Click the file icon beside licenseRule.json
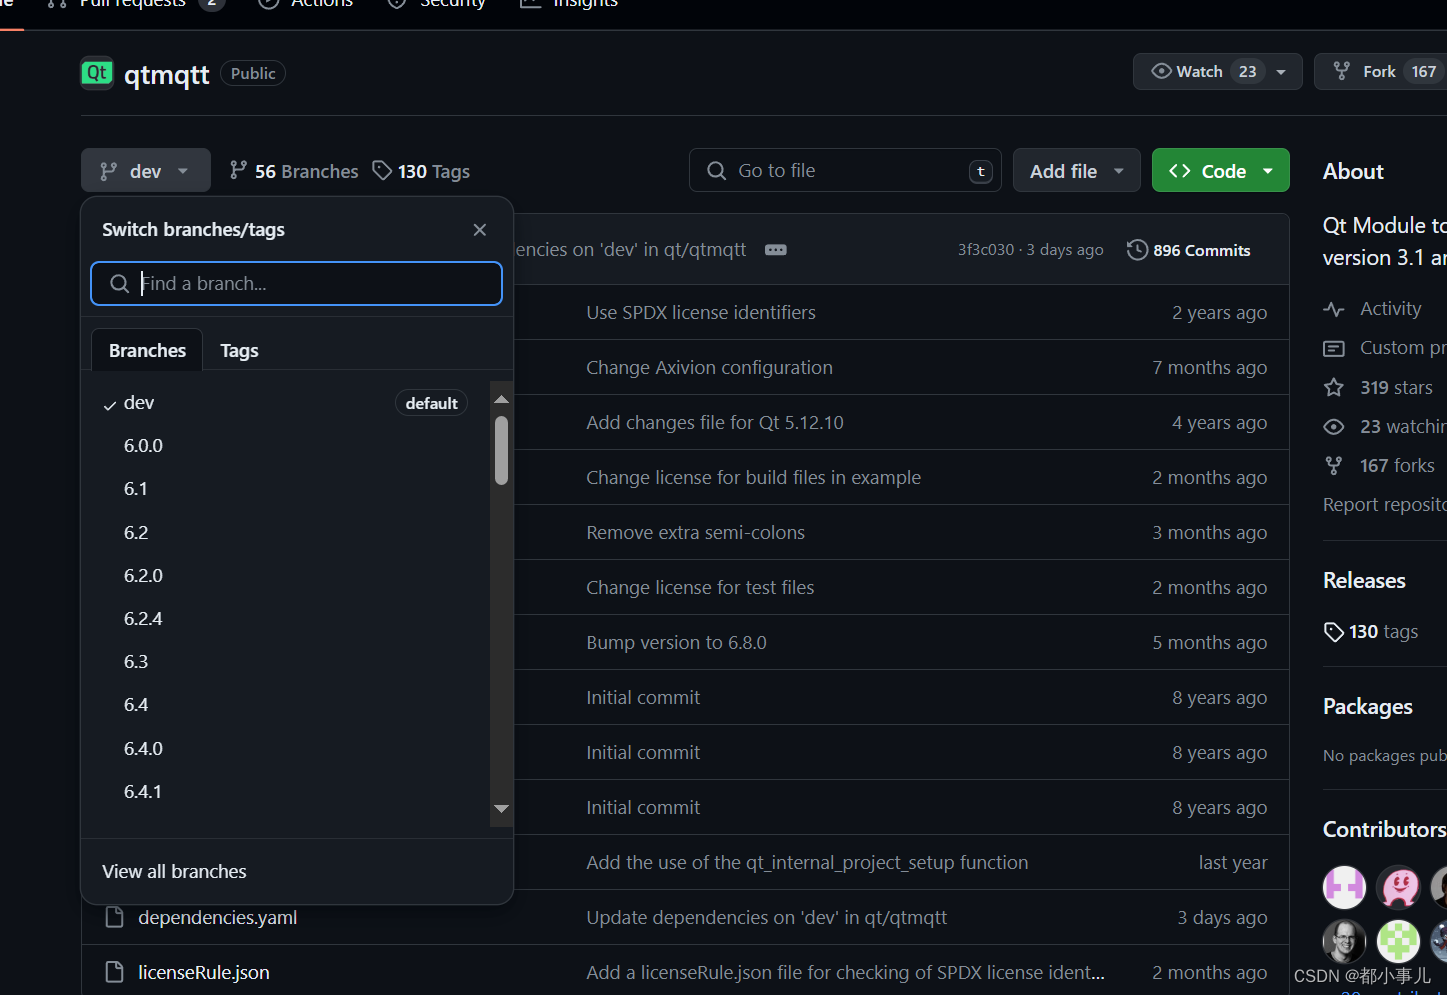Screen dimensions: 1447x995 point(113,971)
